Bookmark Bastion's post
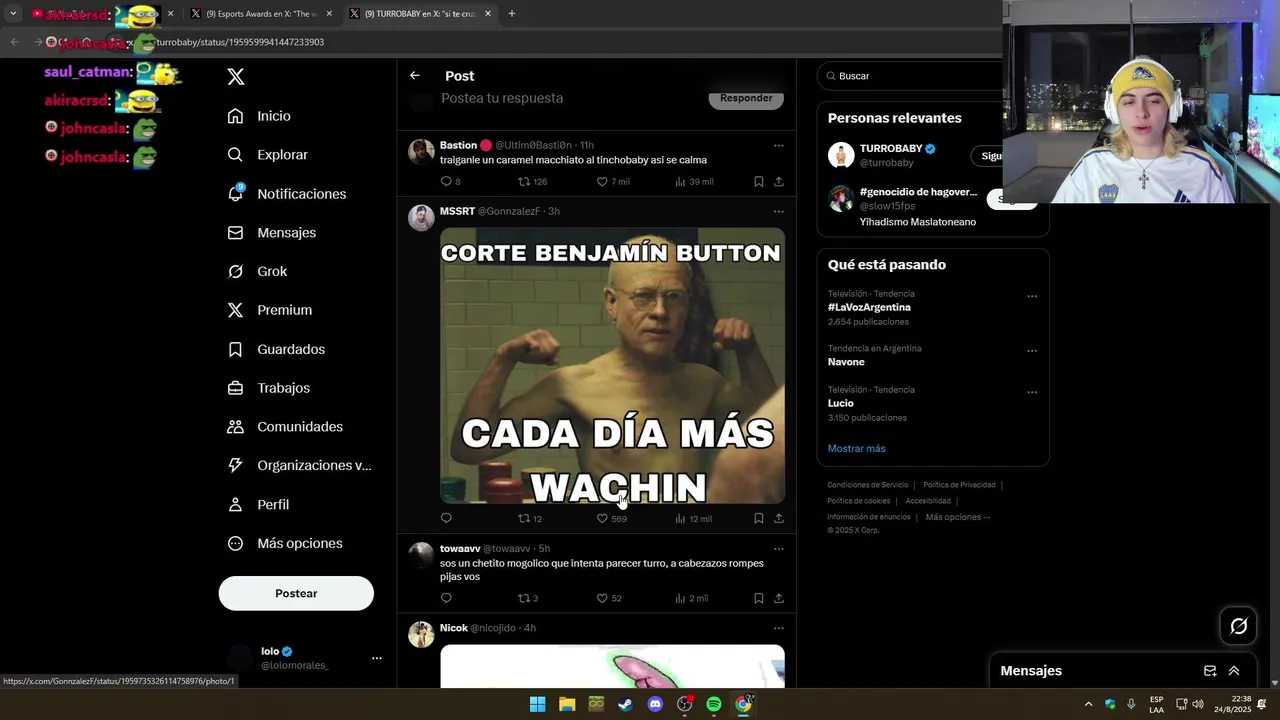 point(759,181)
